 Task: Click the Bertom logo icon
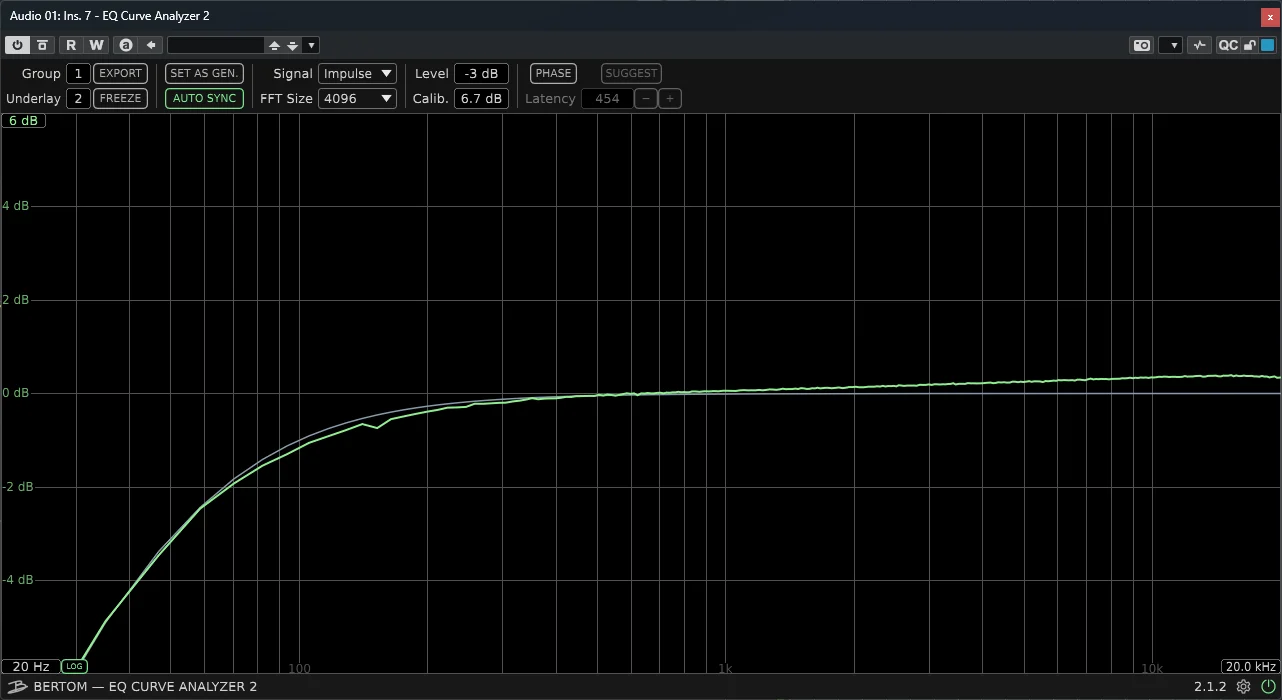16,686
